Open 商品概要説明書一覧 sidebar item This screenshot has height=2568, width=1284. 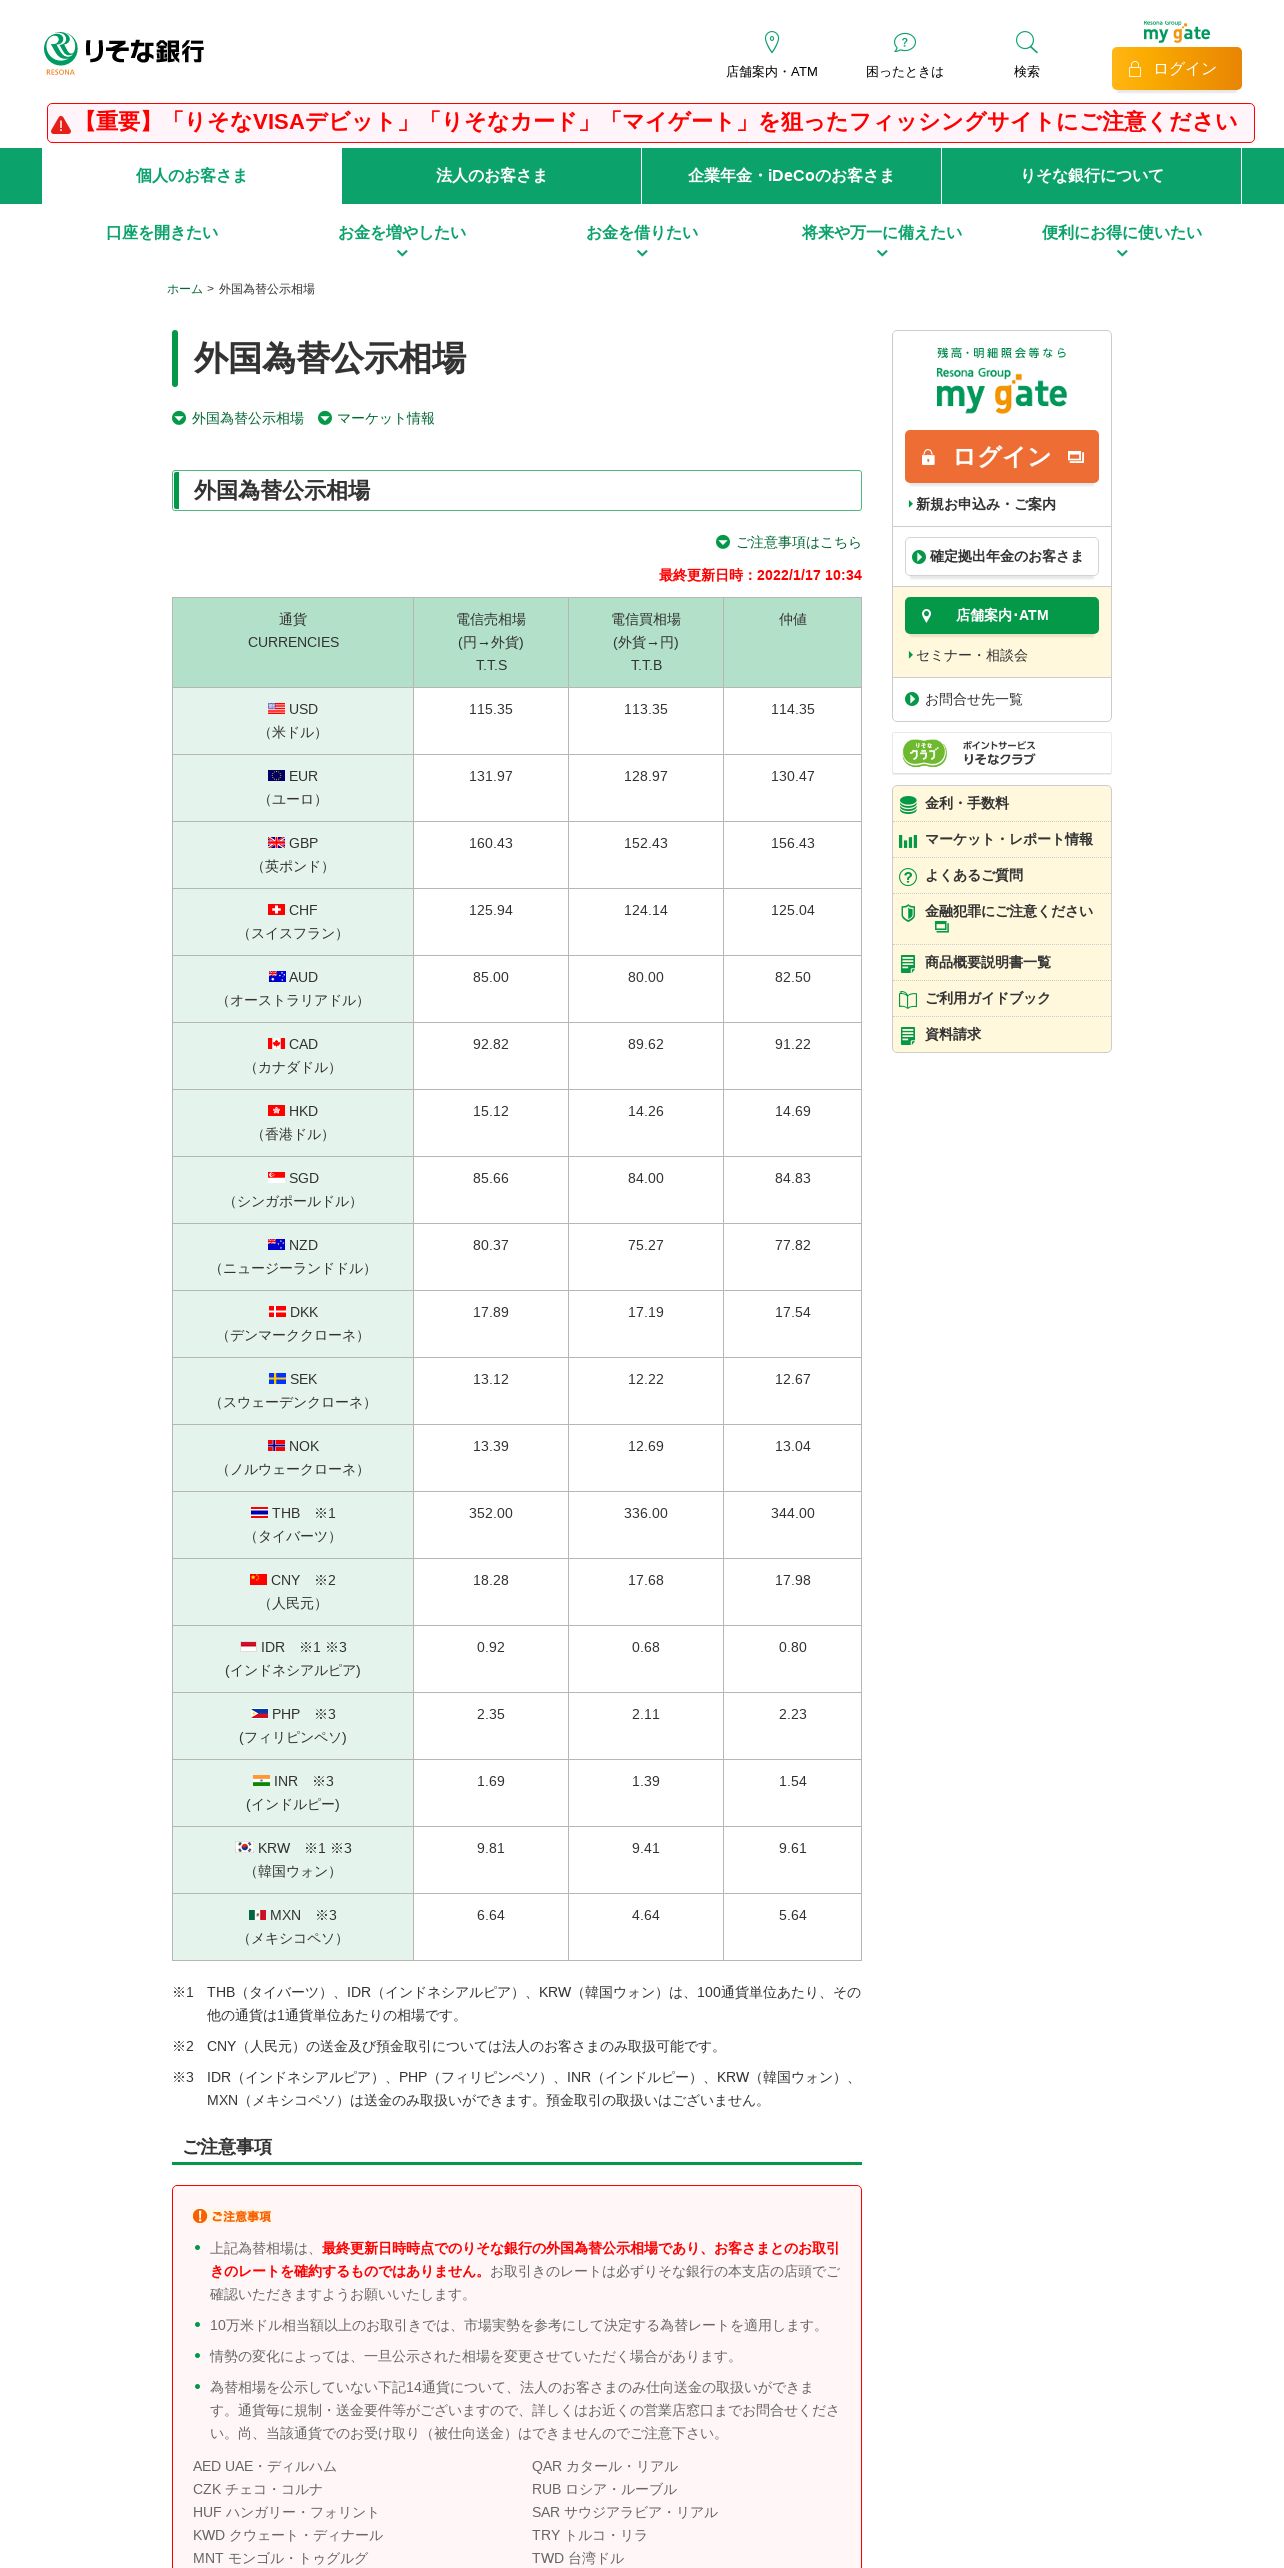point(1002,963)
